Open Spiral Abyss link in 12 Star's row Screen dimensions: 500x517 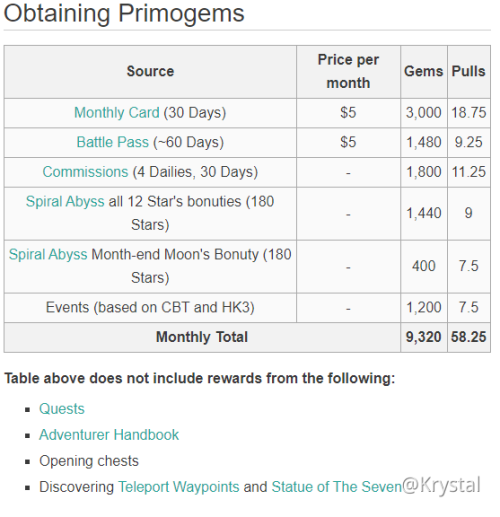click(65, 202)
